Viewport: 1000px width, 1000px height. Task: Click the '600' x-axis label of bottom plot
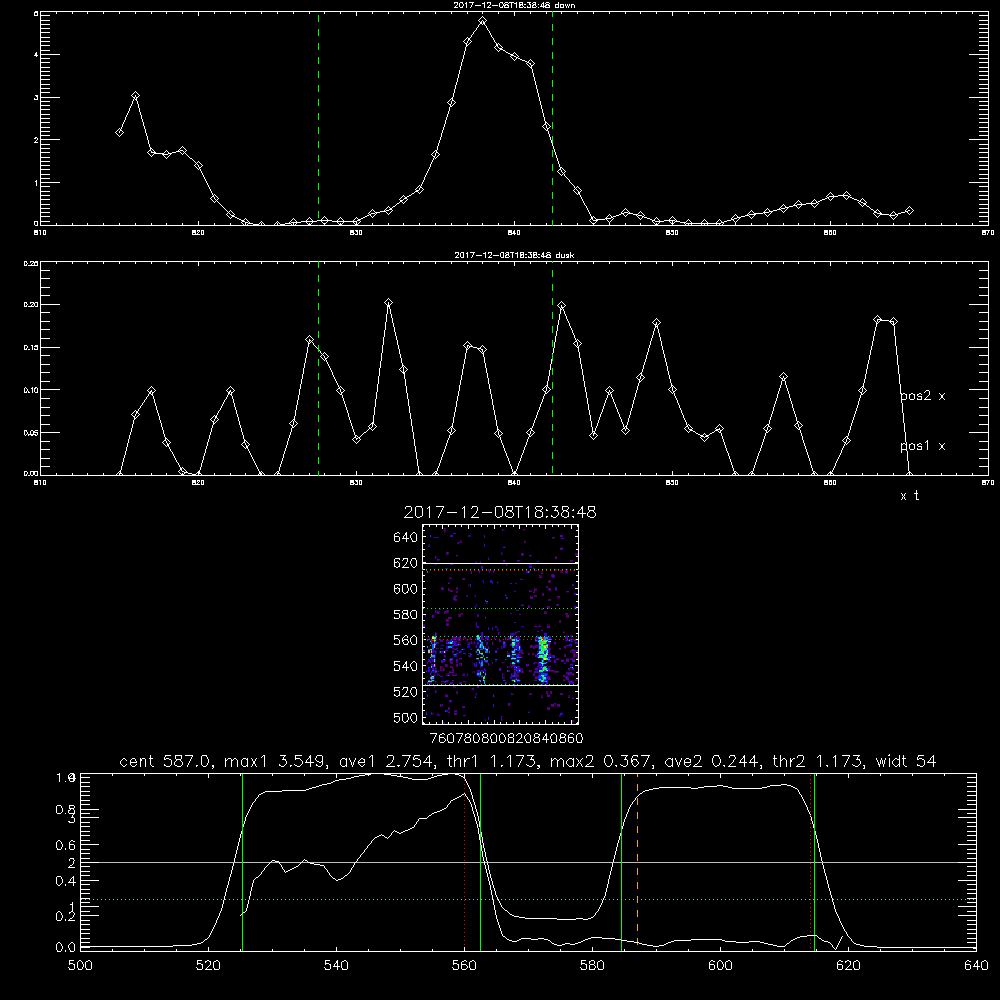click(x=720, y=966)
